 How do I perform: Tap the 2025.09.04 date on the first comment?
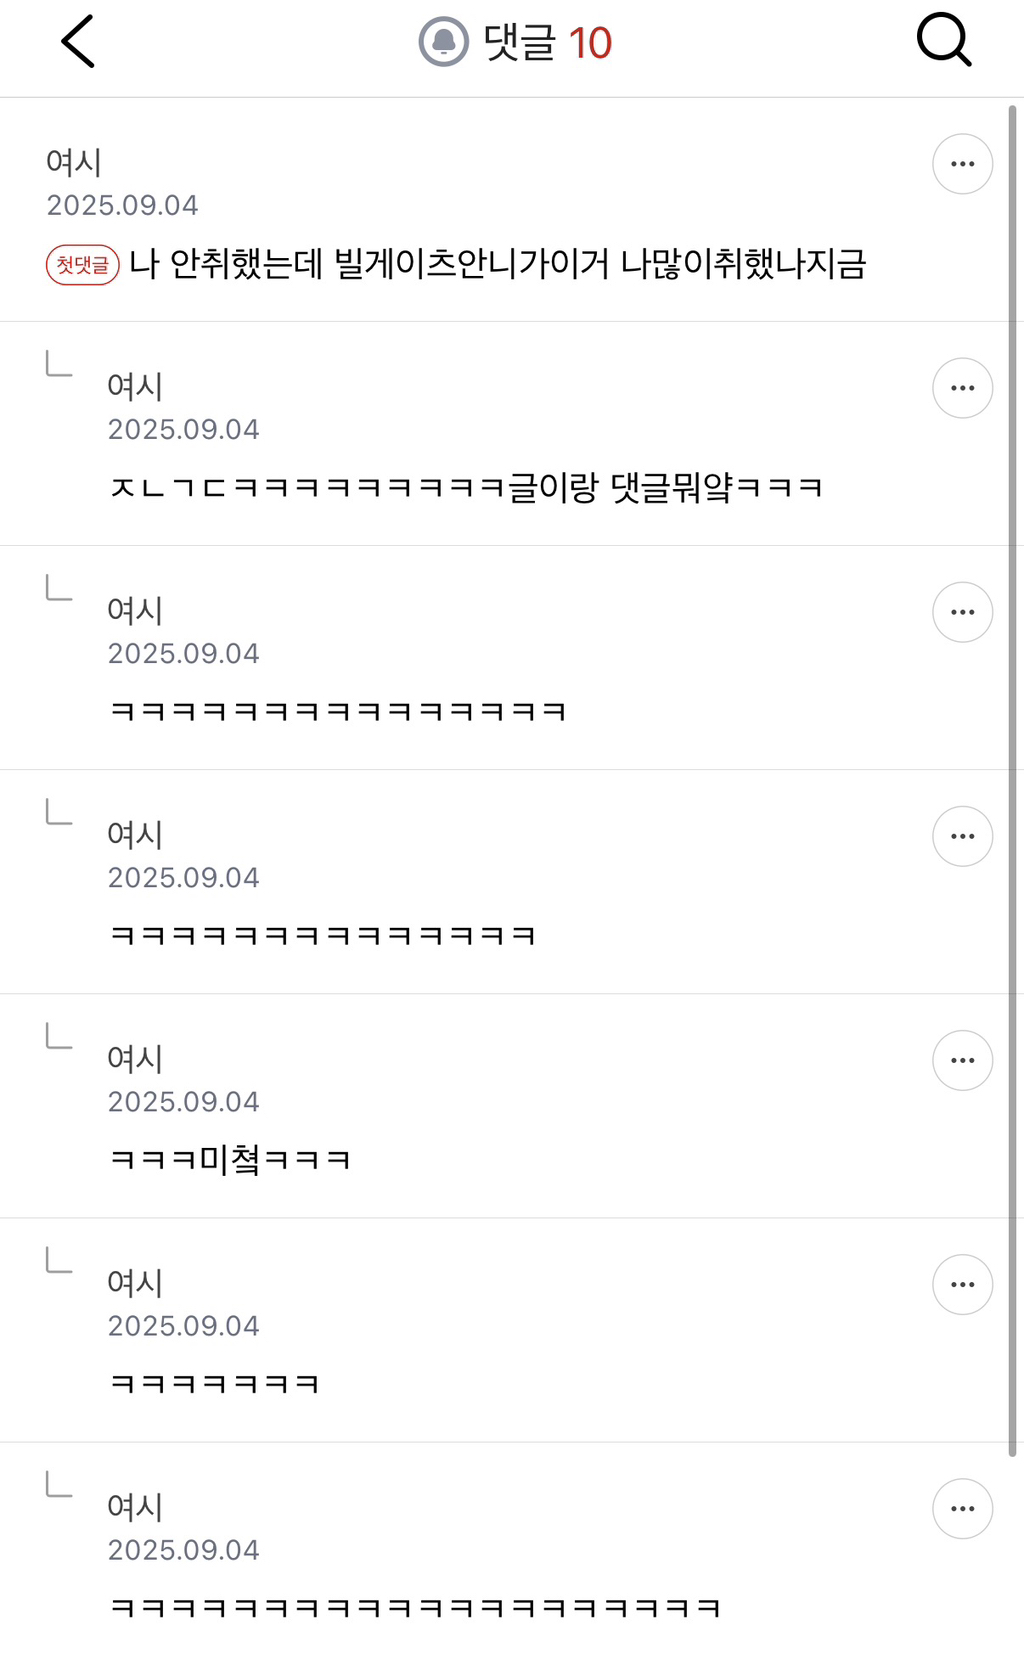tap(122, 205)
